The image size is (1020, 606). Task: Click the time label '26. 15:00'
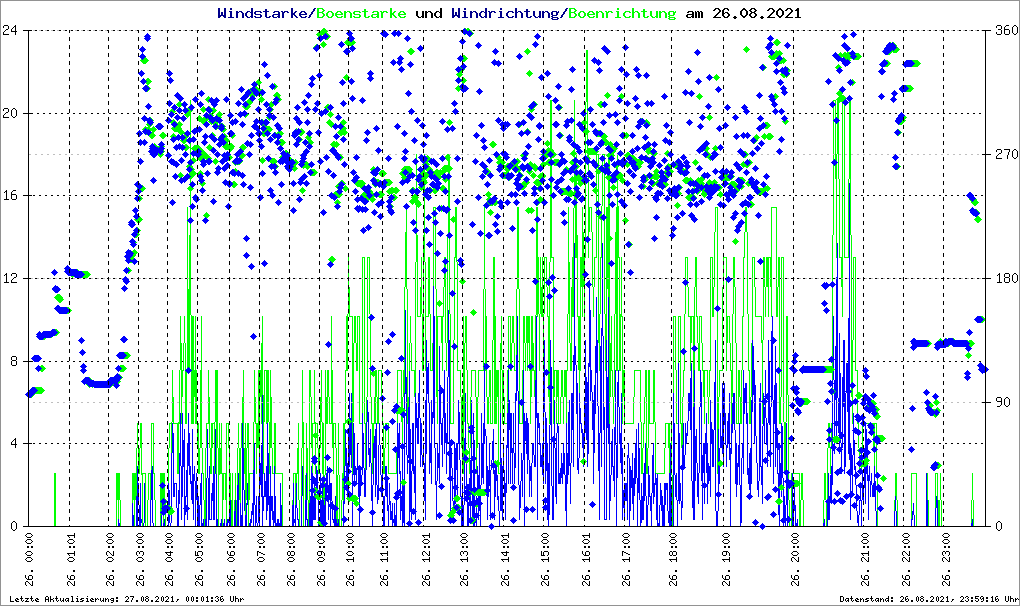(544, 560)
